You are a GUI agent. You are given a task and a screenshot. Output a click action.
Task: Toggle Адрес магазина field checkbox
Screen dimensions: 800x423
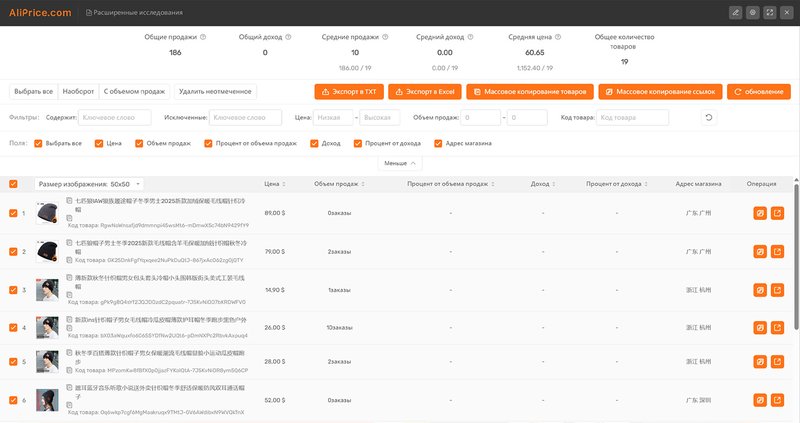tap(438, 143)
